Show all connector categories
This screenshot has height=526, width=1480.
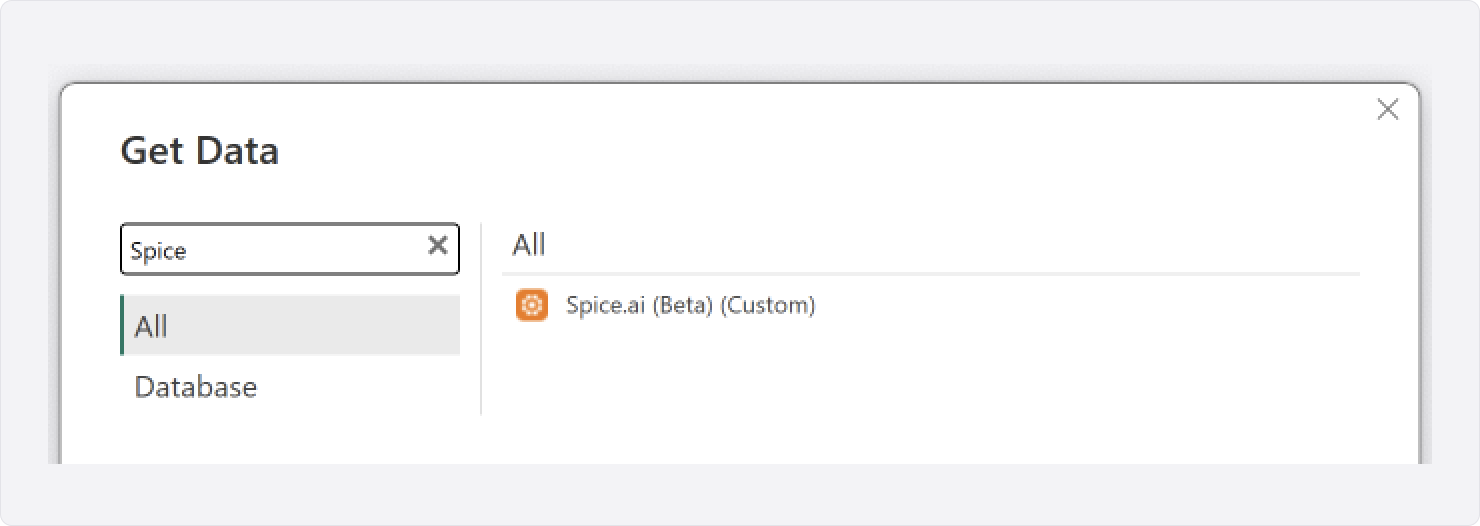click(x=290, y=325)
